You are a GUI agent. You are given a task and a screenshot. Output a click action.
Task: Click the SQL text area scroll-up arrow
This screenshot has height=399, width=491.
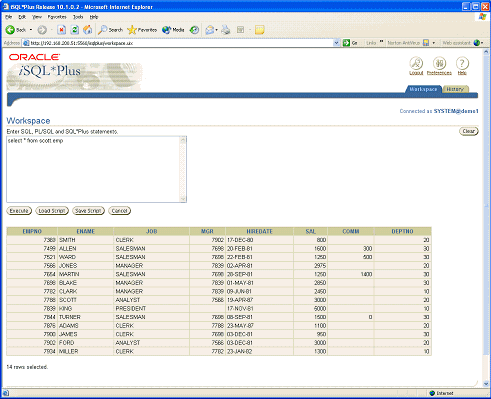click(183, 140)
